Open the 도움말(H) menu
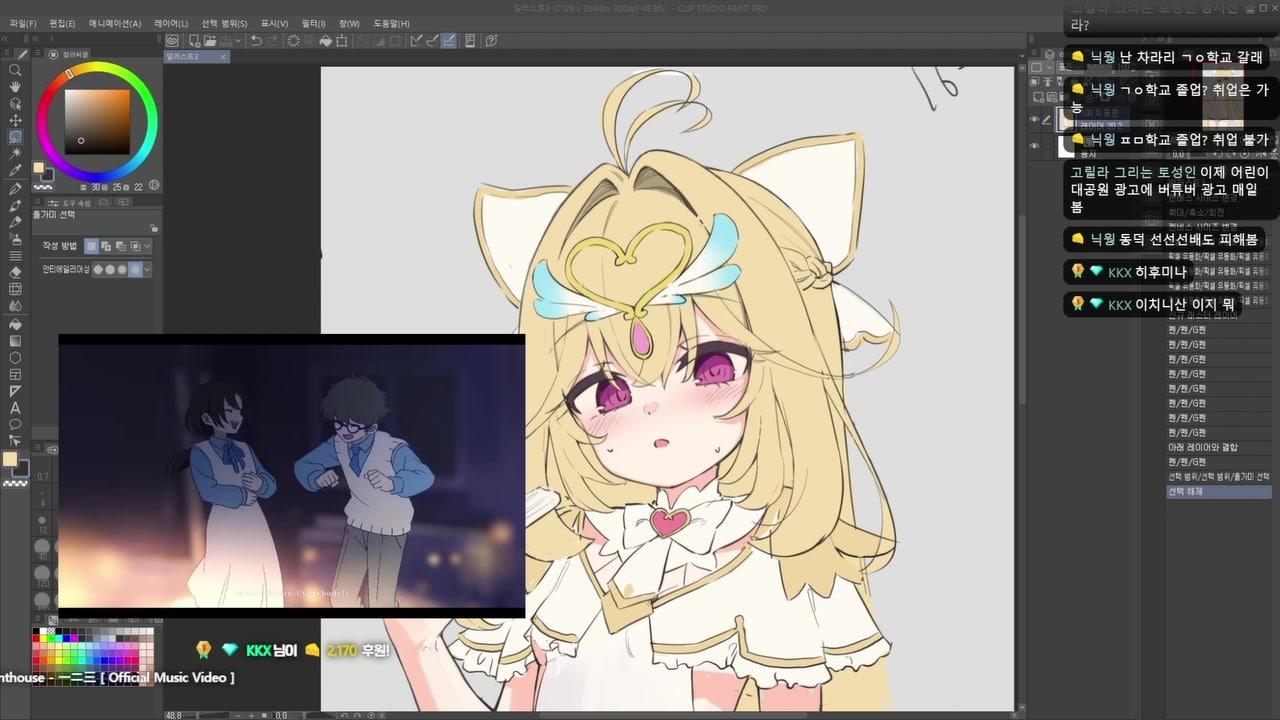The image size is (1280, 720). coord(391,24)
